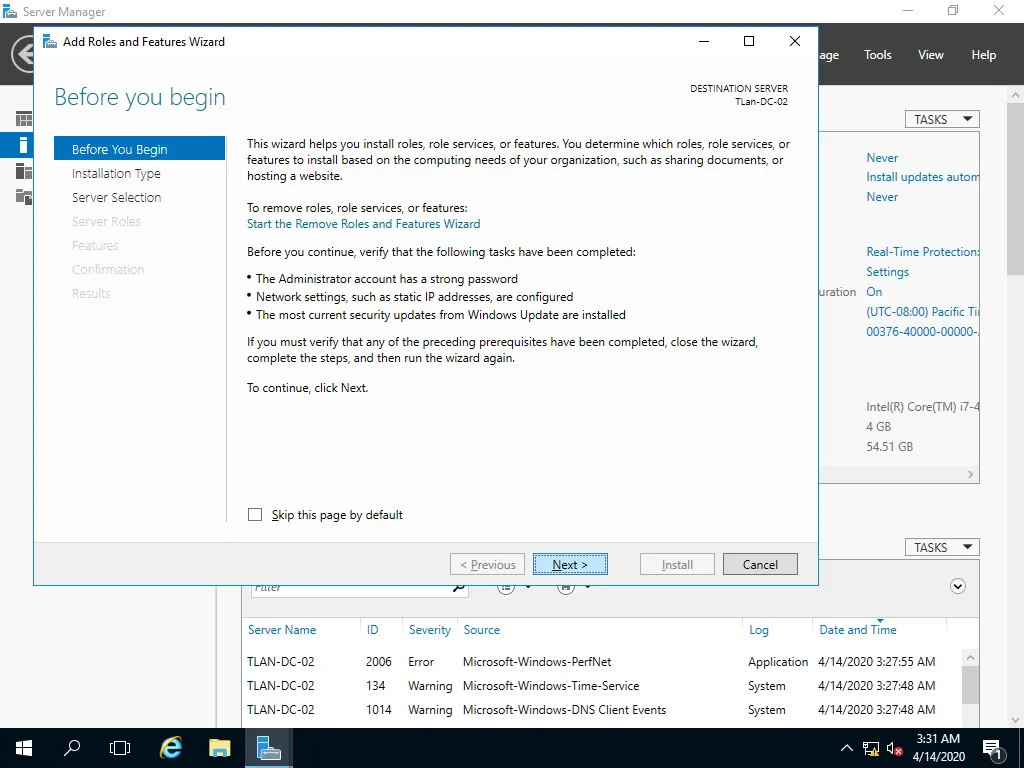Sort events by ID column
The width and height of the screenshot is (1024, 768).
[x=372, y=630]
